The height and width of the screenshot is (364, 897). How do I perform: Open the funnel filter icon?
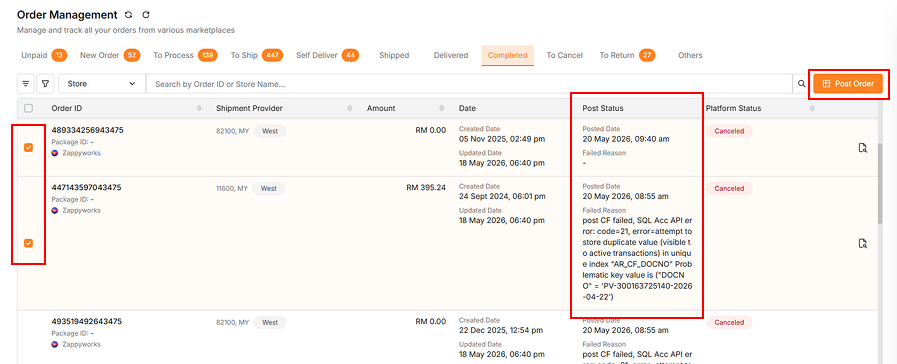click(x=46, y=84)
